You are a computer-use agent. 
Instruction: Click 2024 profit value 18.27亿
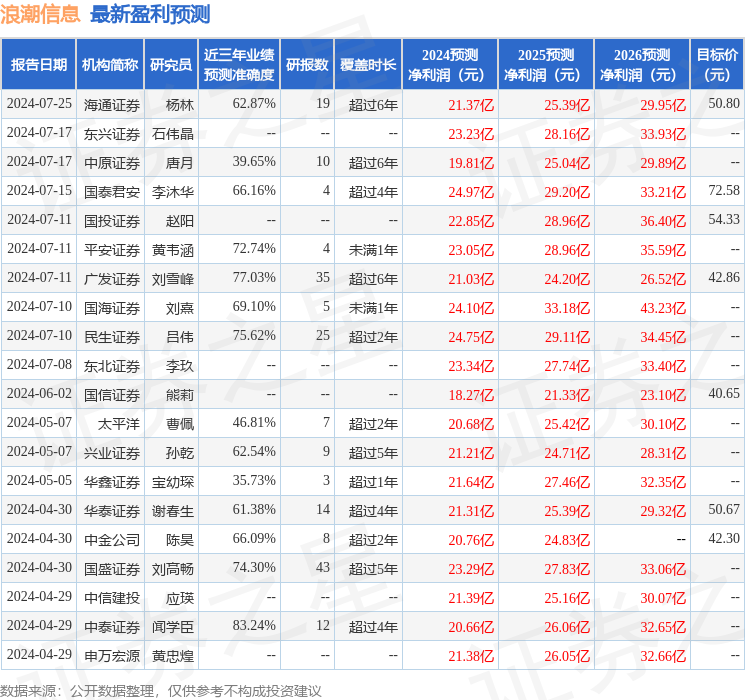471,395
